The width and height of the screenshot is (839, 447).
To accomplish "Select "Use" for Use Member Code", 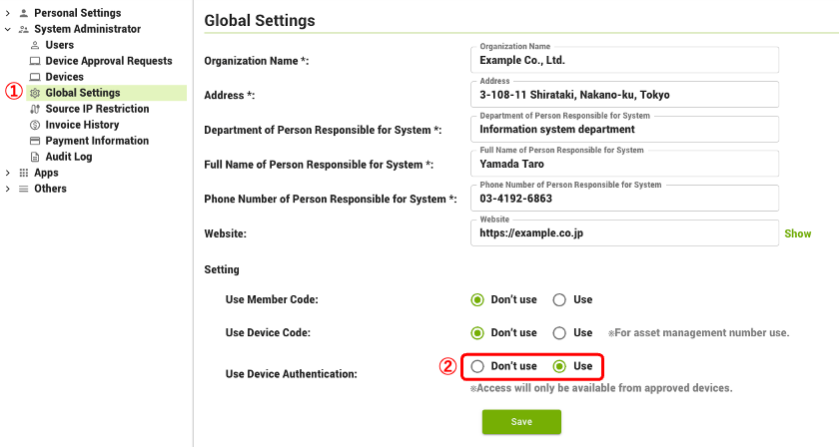I will click(x=560, y=300).
